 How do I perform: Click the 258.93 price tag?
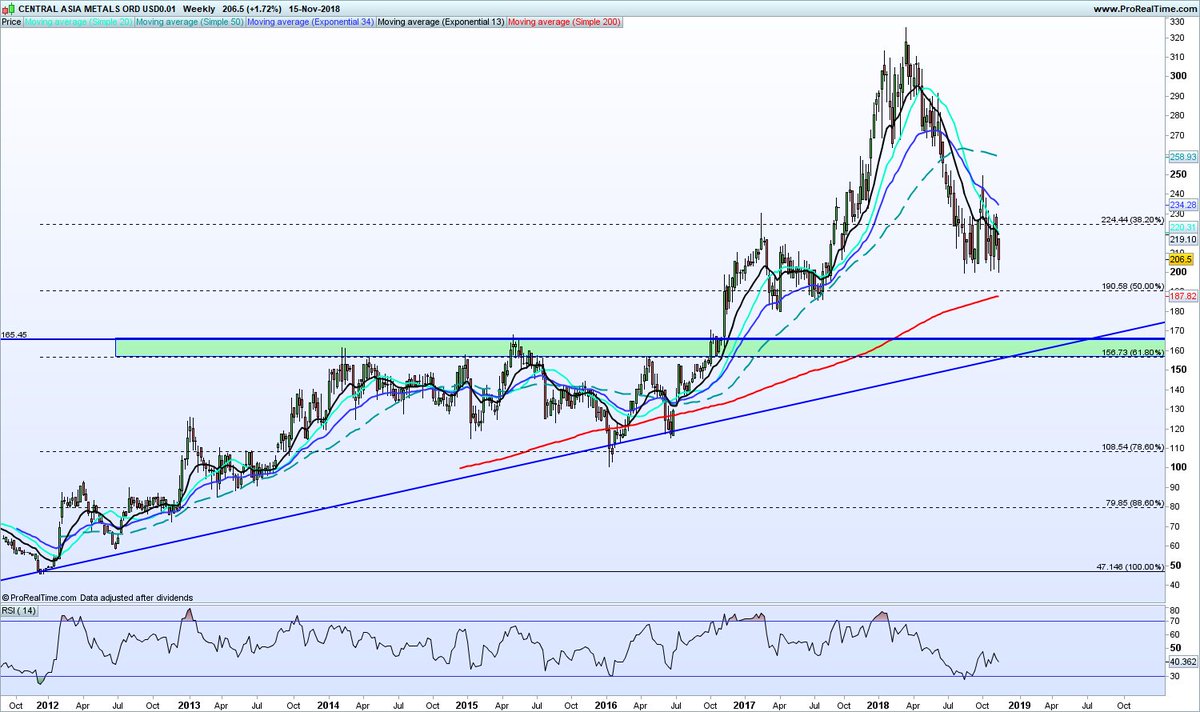coord(1182,157)
